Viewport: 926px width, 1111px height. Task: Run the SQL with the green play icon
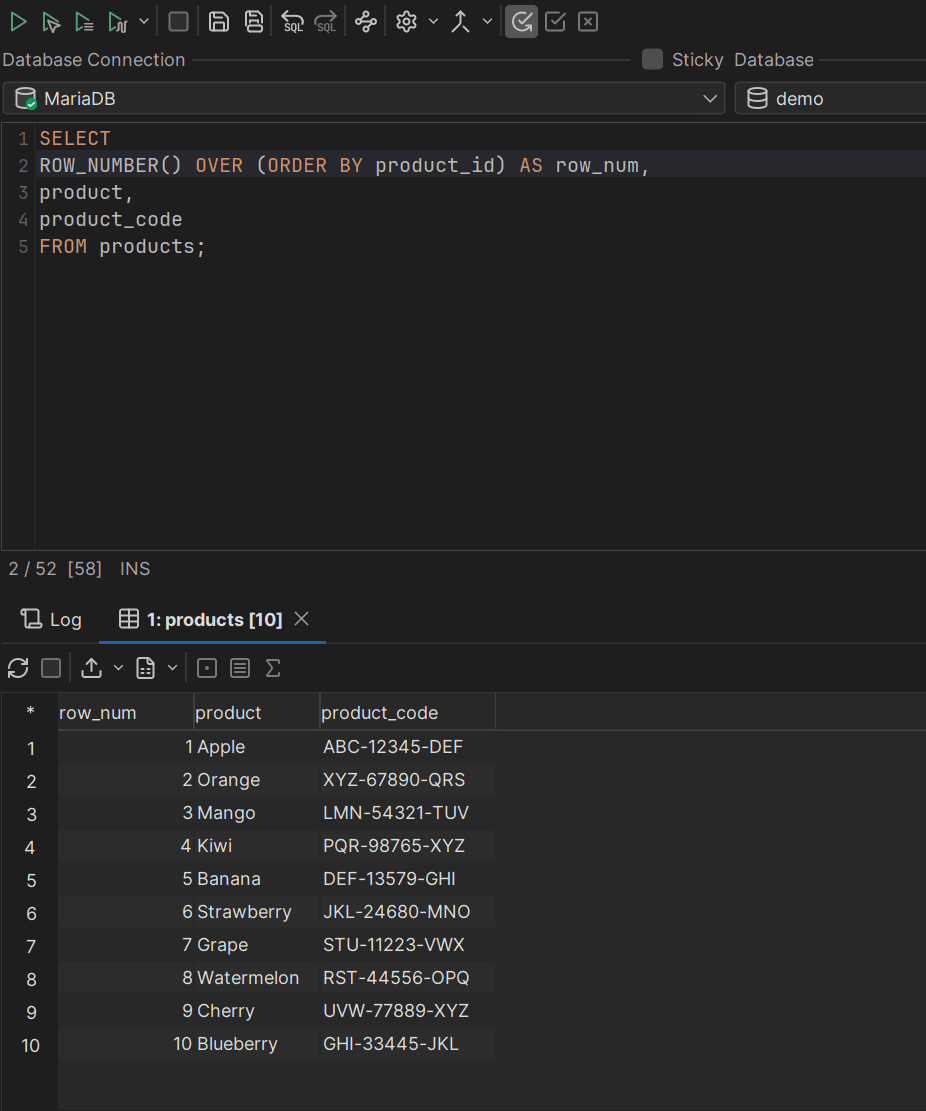18,22
